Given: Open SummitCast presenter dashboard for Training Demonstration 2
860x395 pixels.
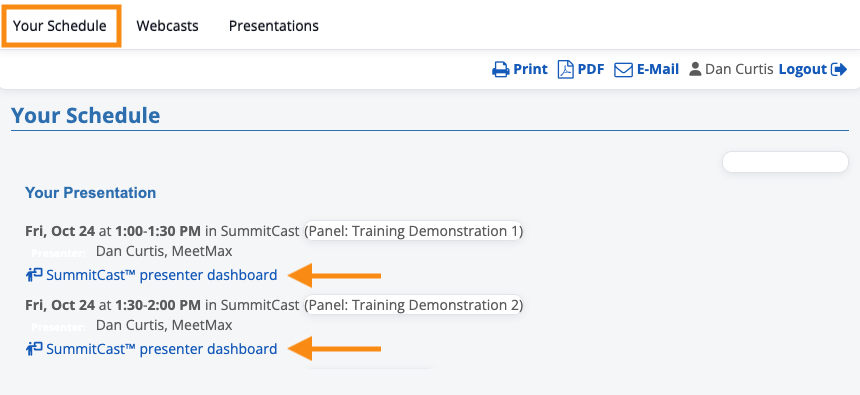Looking at the screenshot, I should coord(162,348).
